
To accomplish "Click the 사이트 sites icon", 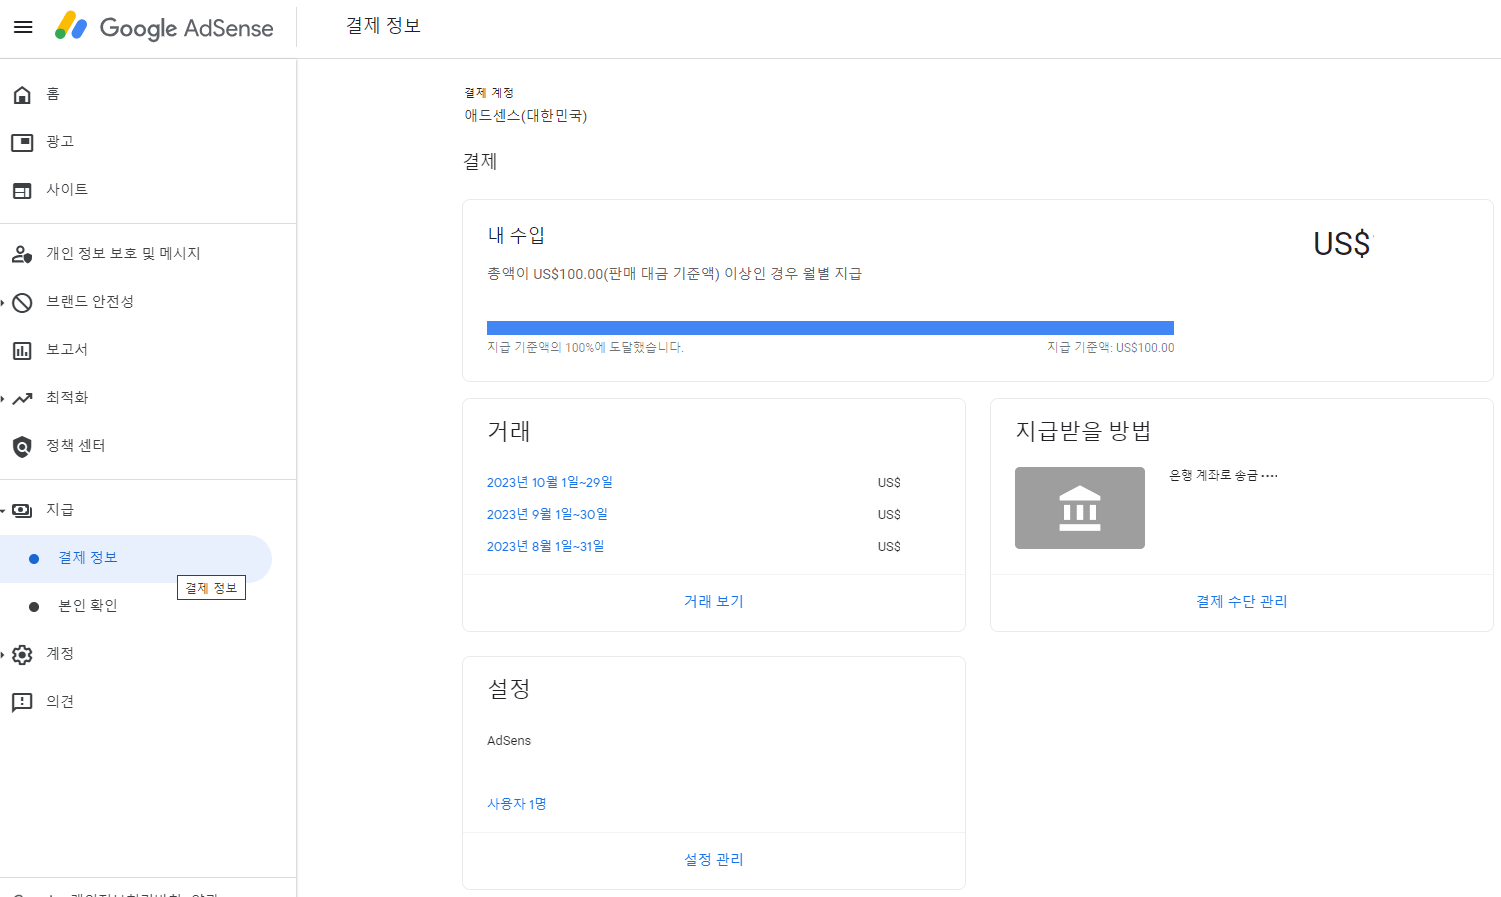I will click(22, 191).
